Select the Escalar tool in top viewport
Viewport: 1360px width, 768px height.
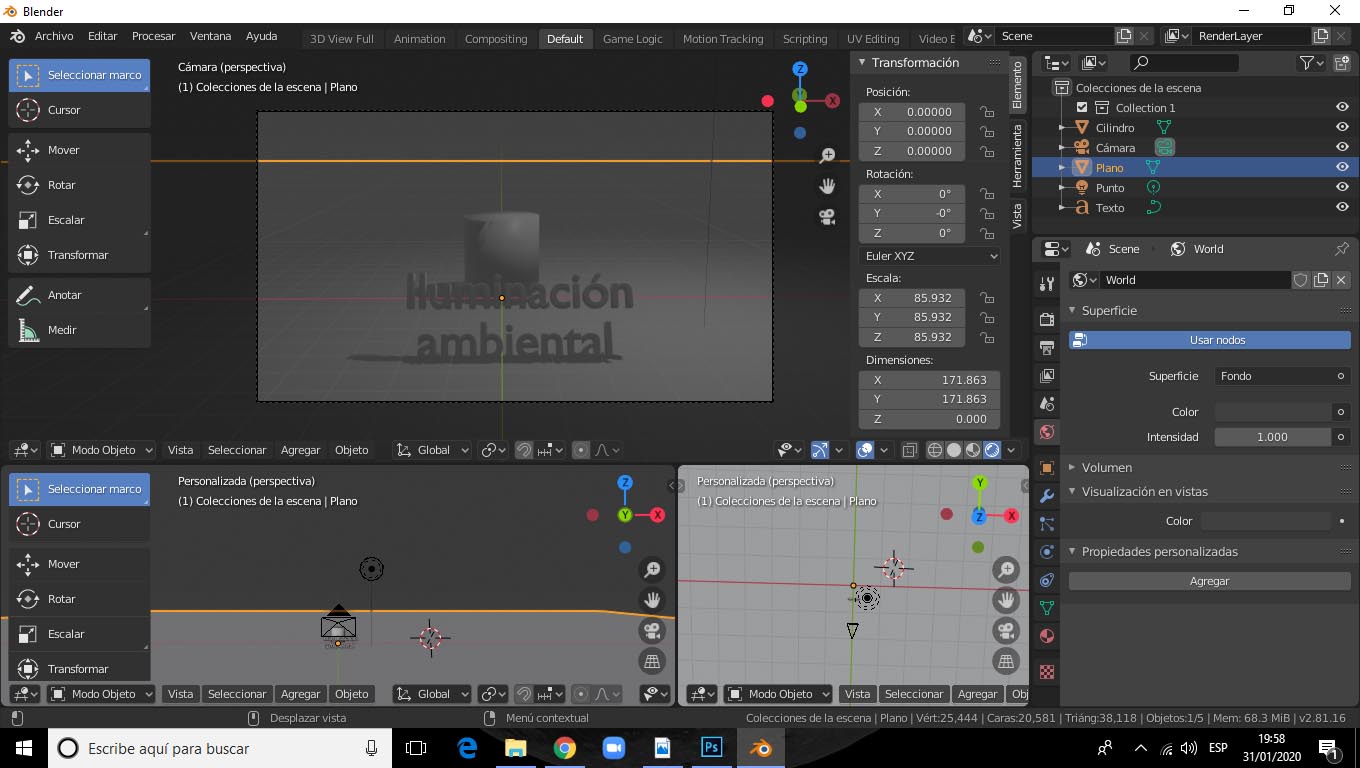tap(80, 220)
